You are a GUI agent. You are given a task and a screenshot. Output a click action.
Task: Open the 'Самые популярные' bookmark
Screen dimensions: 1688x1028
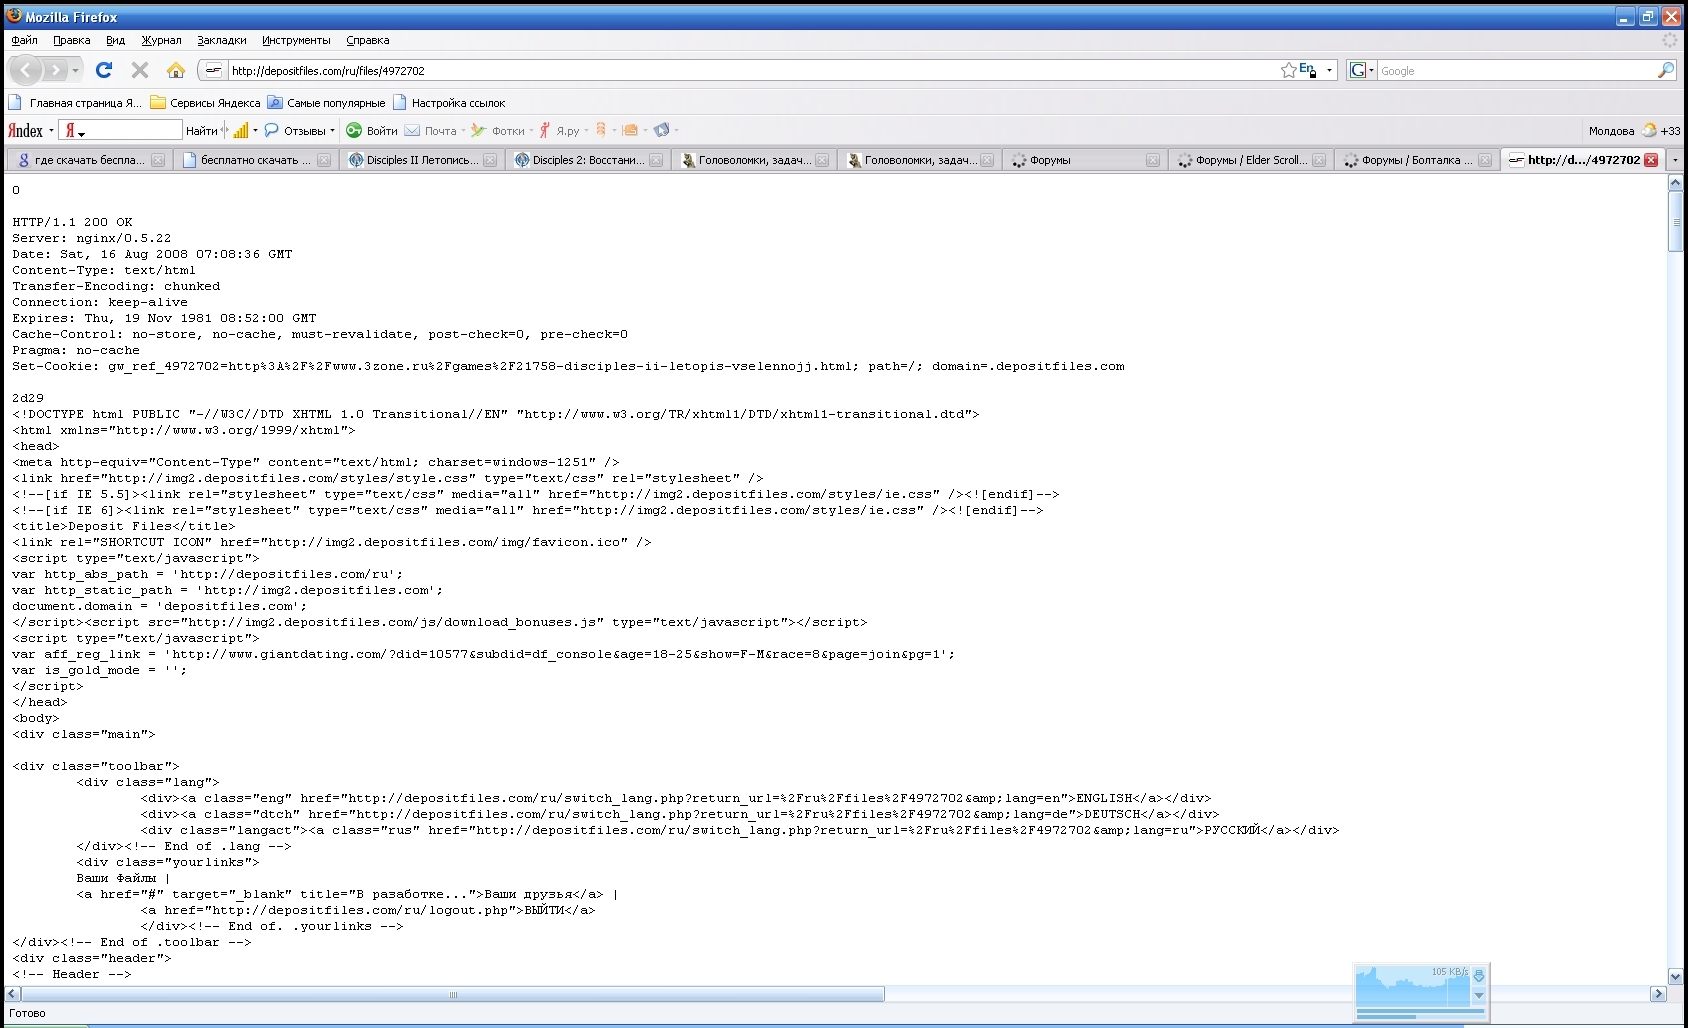click(x=326, y=102)
